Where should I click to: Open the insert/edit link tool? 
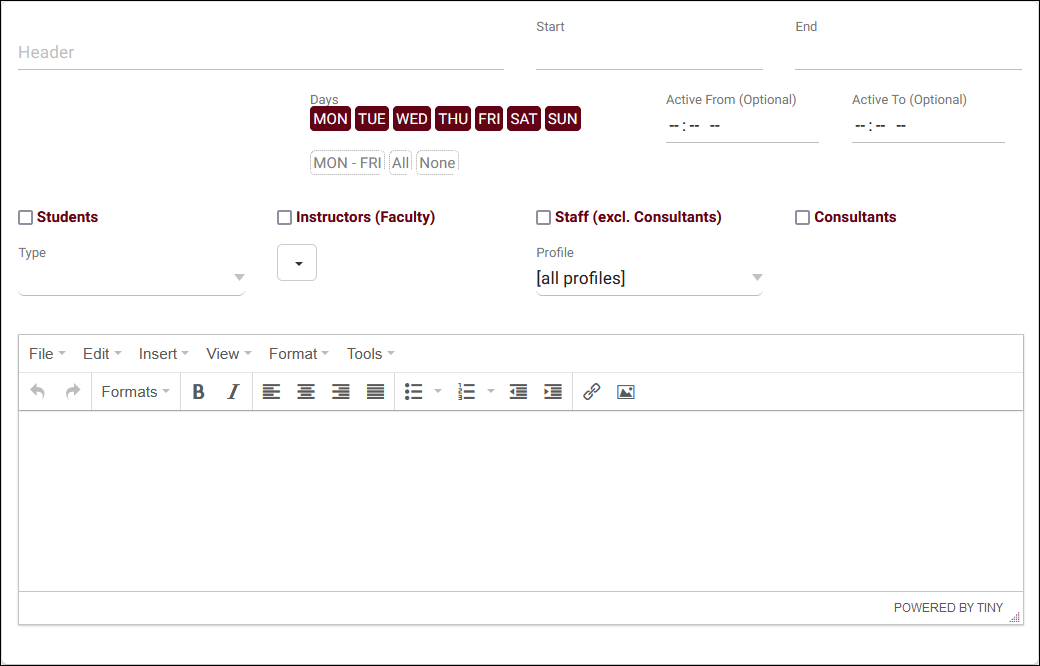(591, 392)
